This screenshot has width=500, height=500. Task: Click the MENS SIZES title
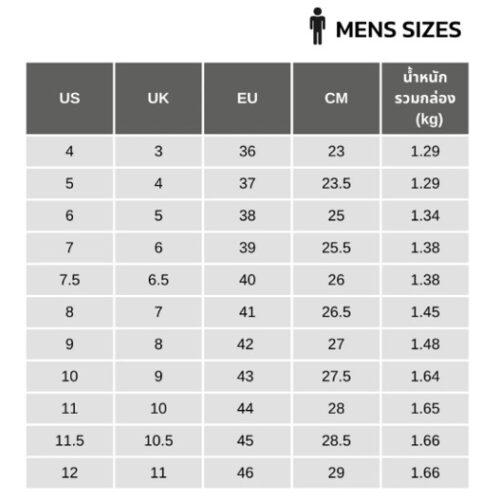399,30
